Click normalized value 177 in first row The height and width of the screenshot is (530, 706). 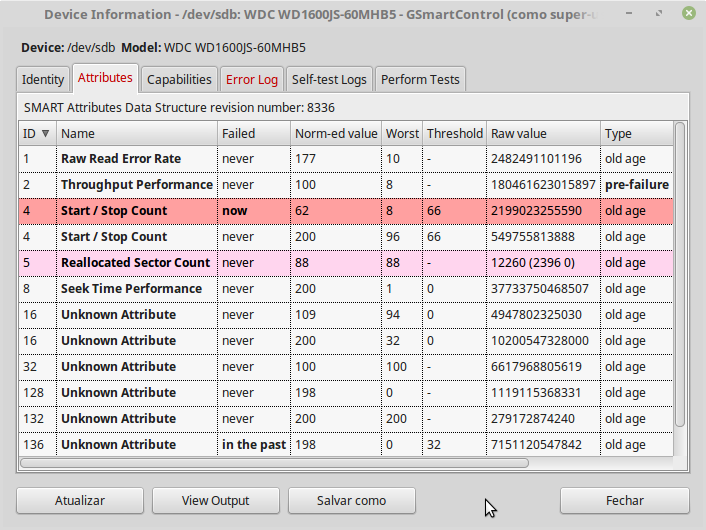[305, 159]
